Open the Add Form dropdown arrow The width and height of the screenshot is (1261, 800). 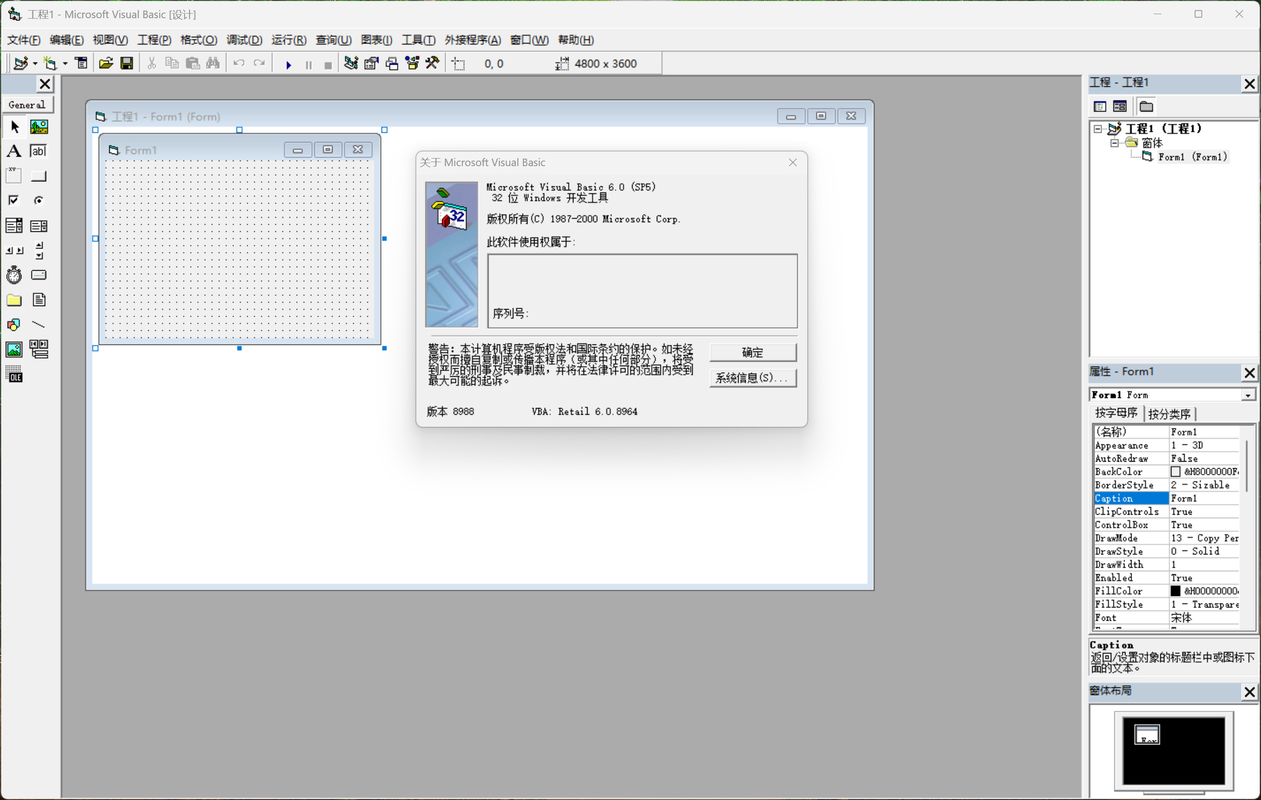tap(65, 64)
